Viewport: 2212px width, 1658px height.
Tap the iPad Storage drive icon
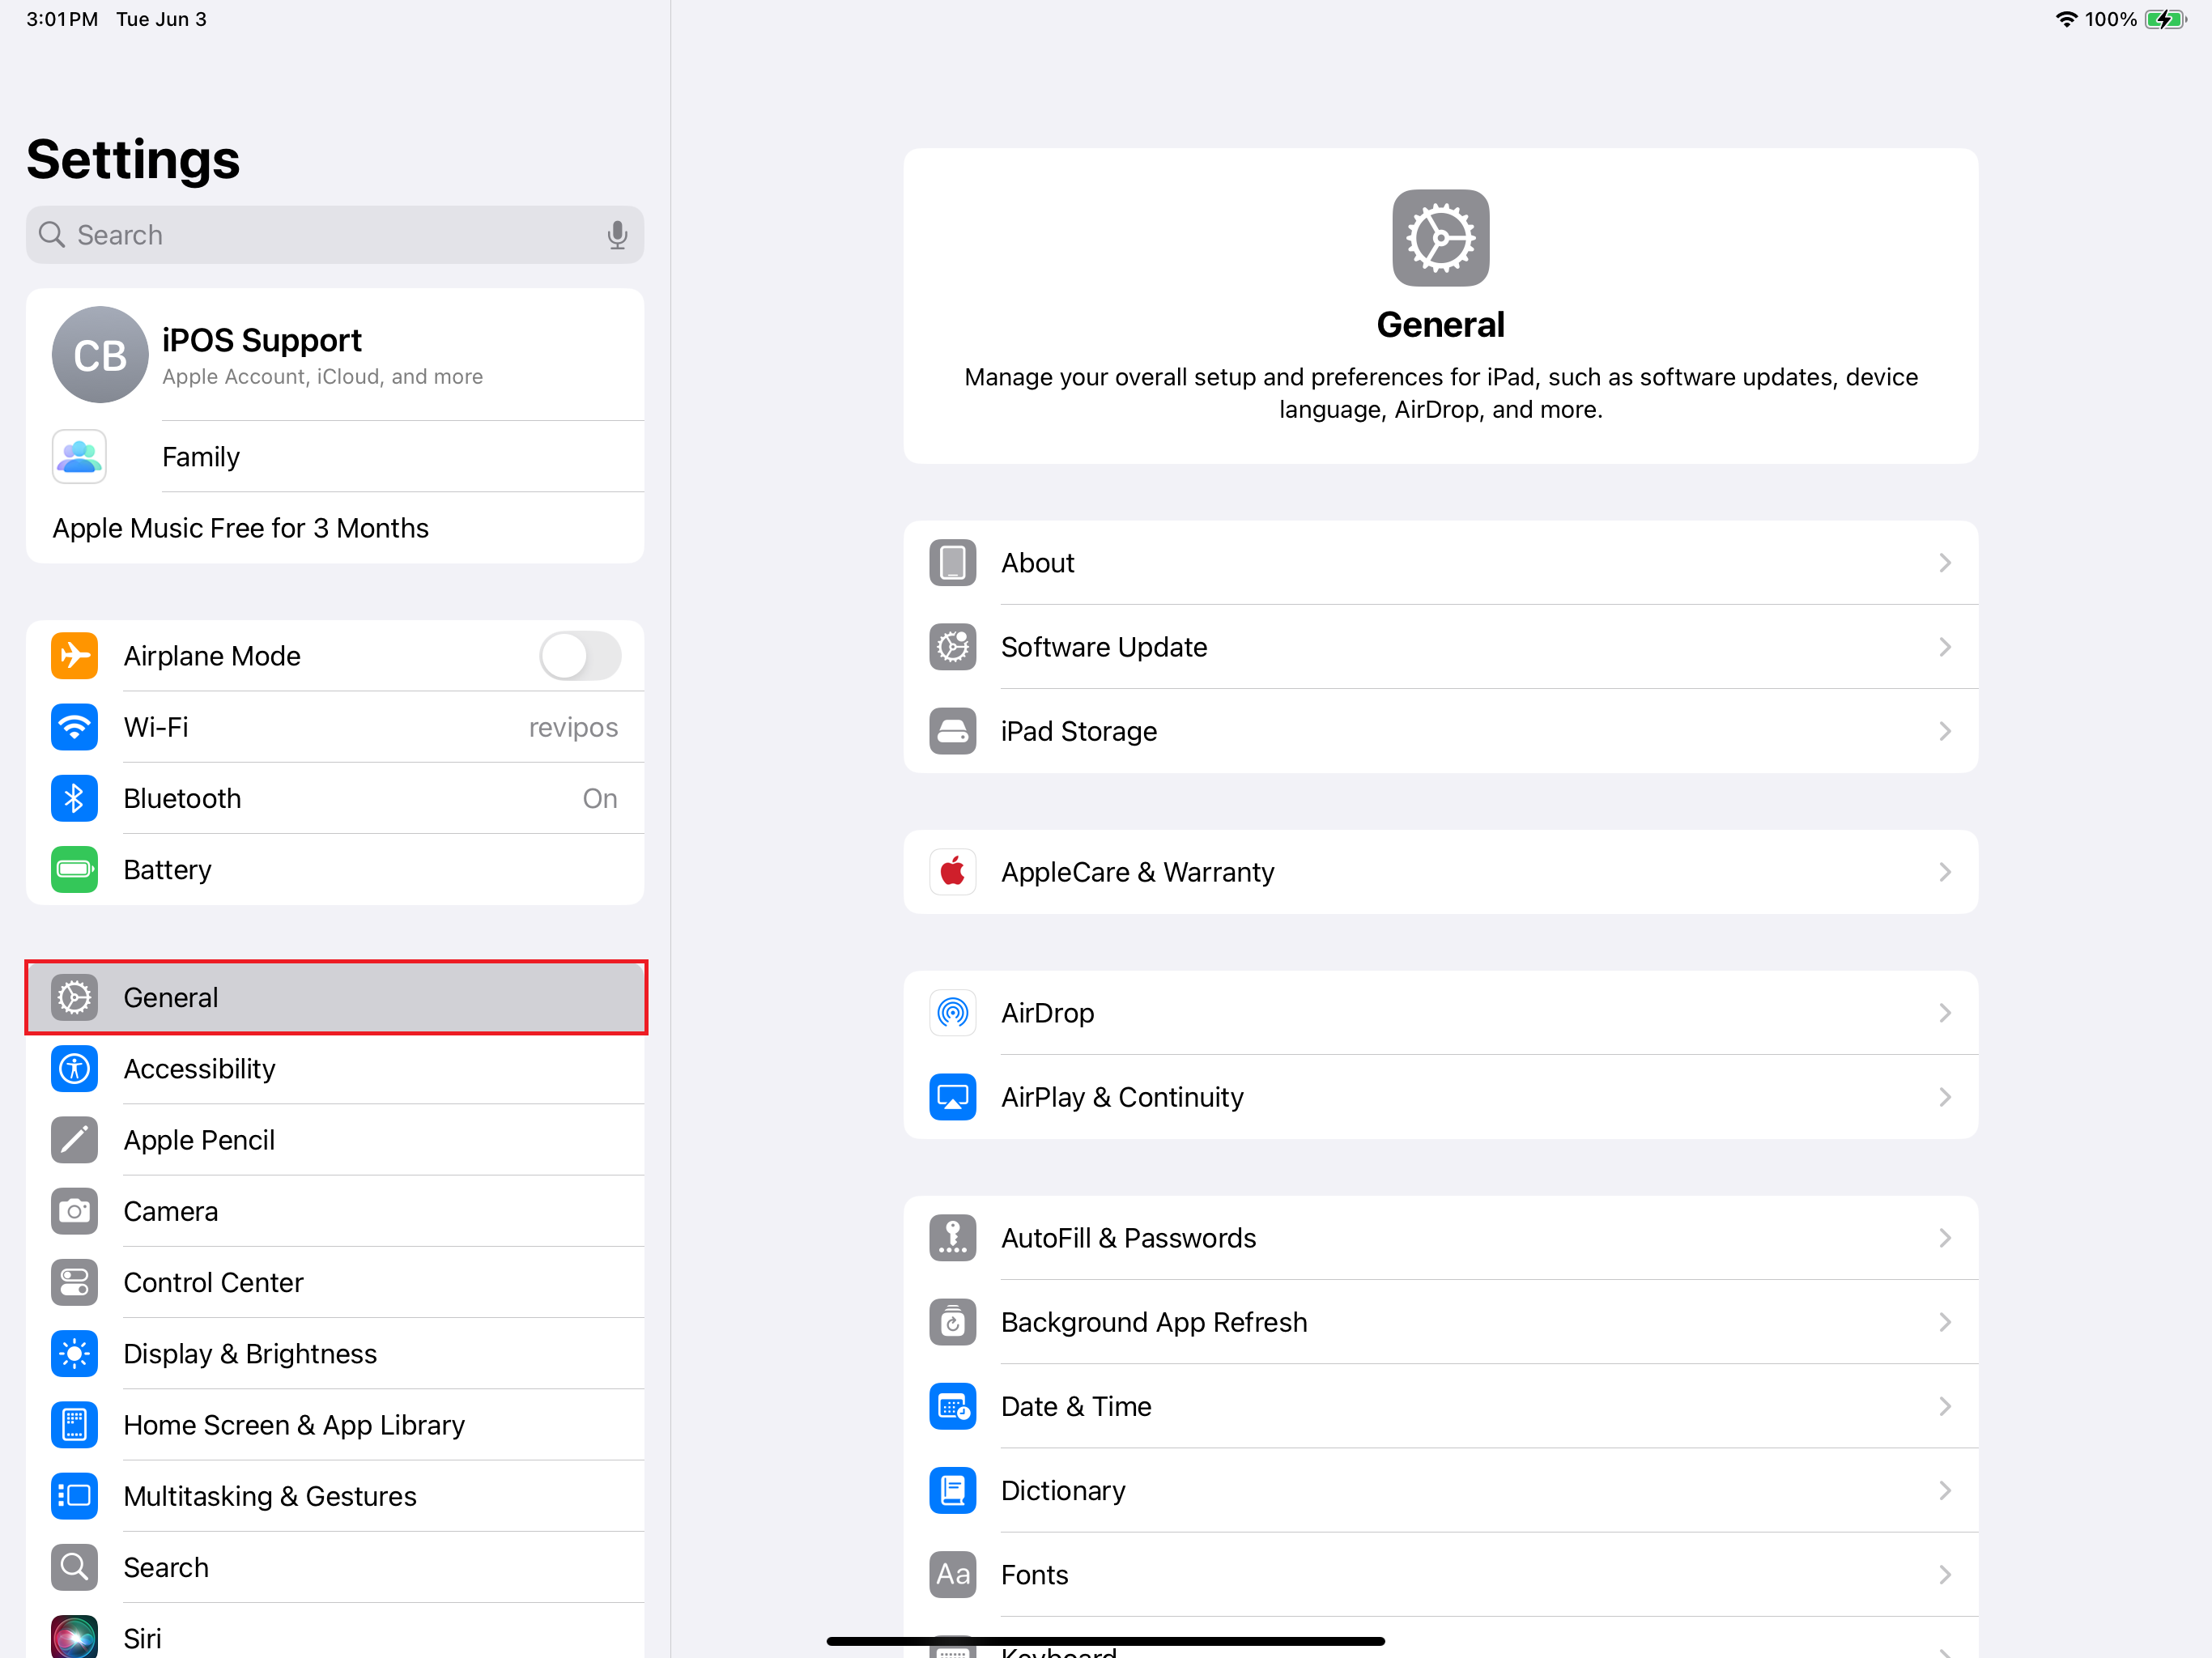952,731
